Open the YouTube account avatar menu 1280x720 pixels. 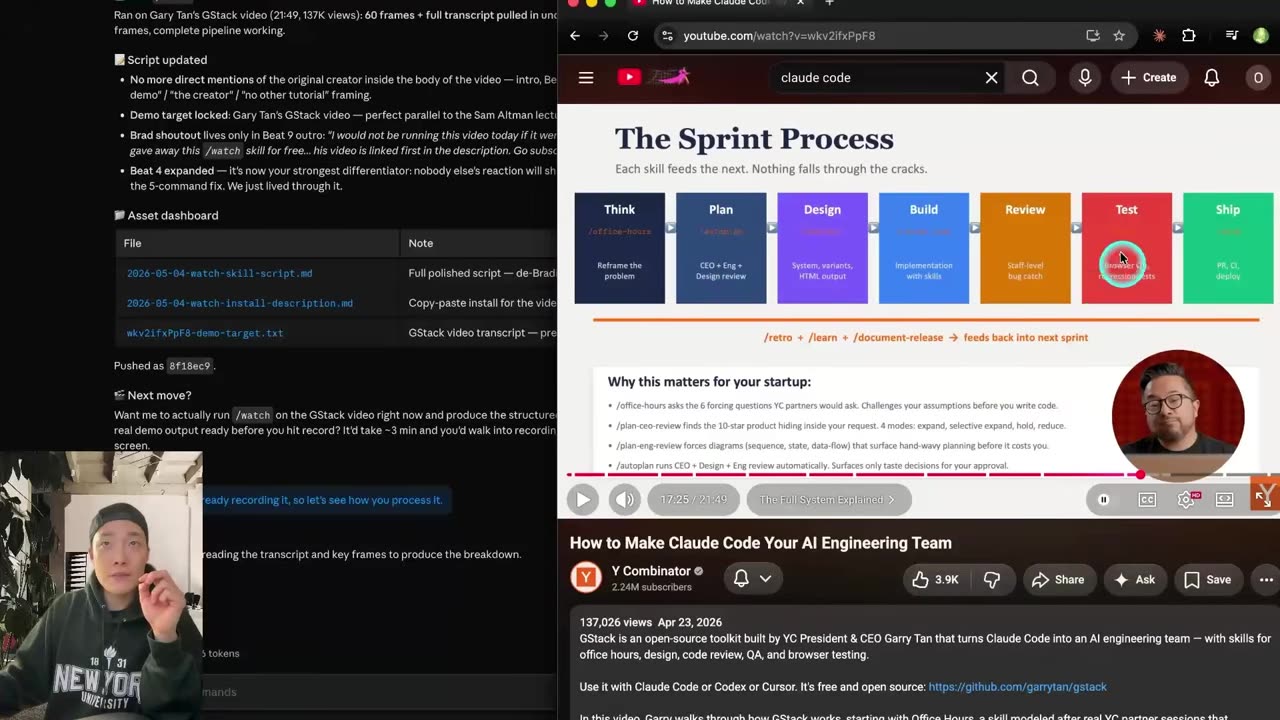click(x=1258, y=77)
